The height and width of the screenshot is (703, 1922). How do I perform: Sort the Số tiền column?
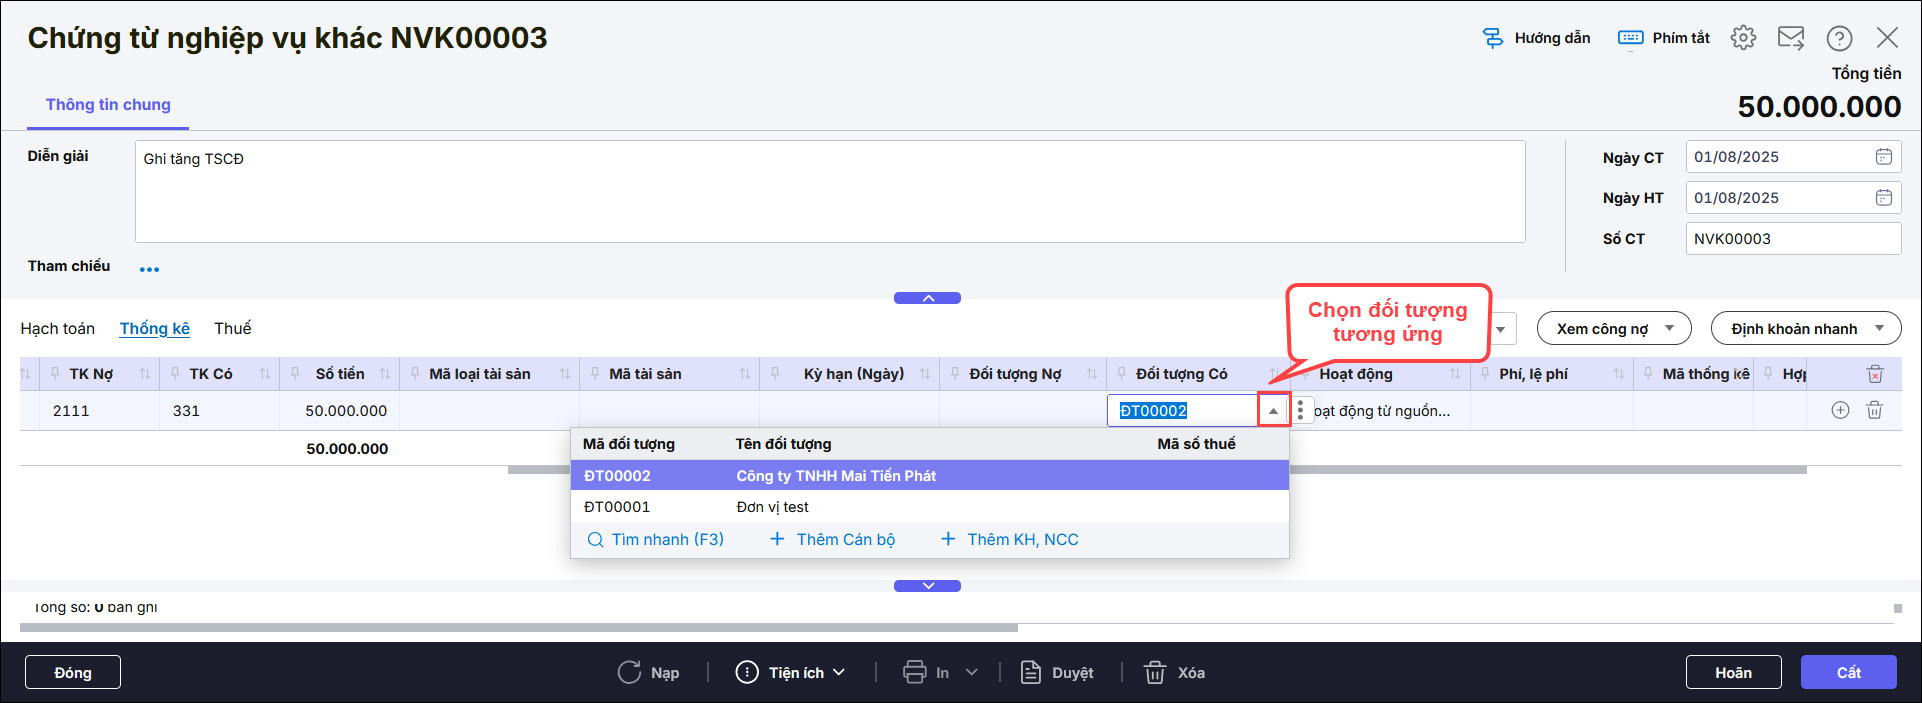point(385,374)
